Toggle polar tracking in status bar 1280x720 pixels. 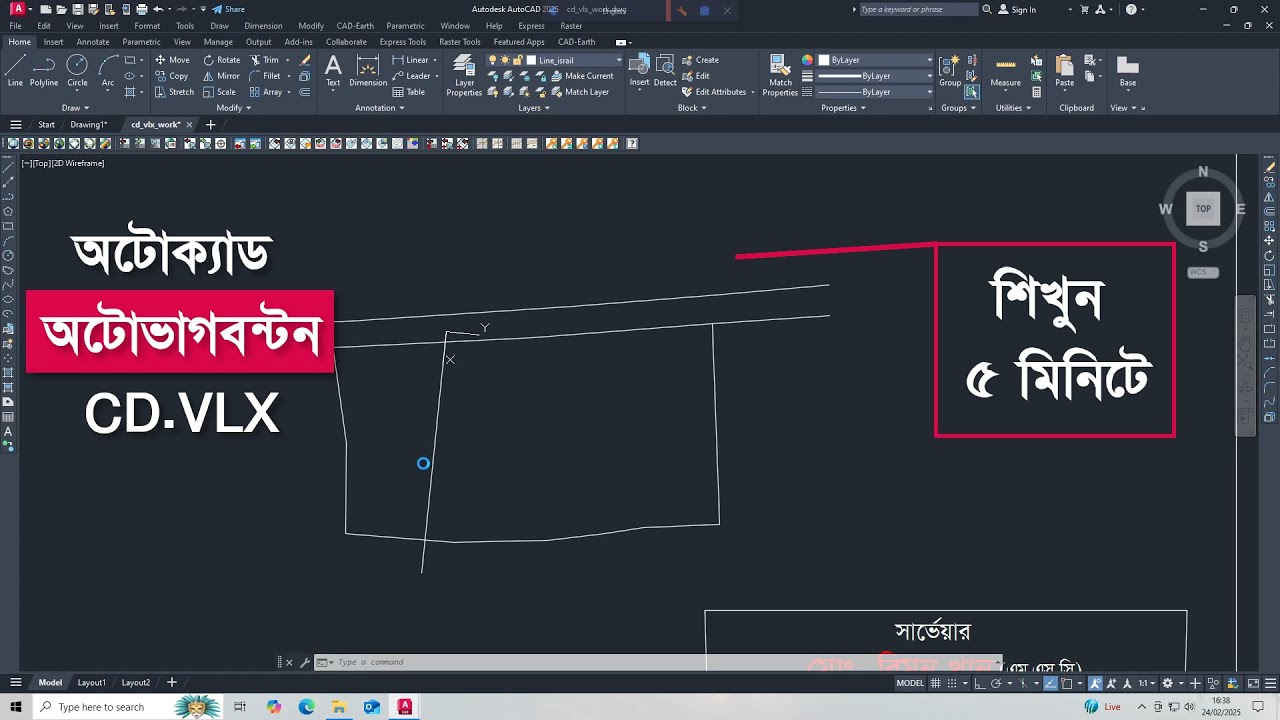click(x=996, y=683)
